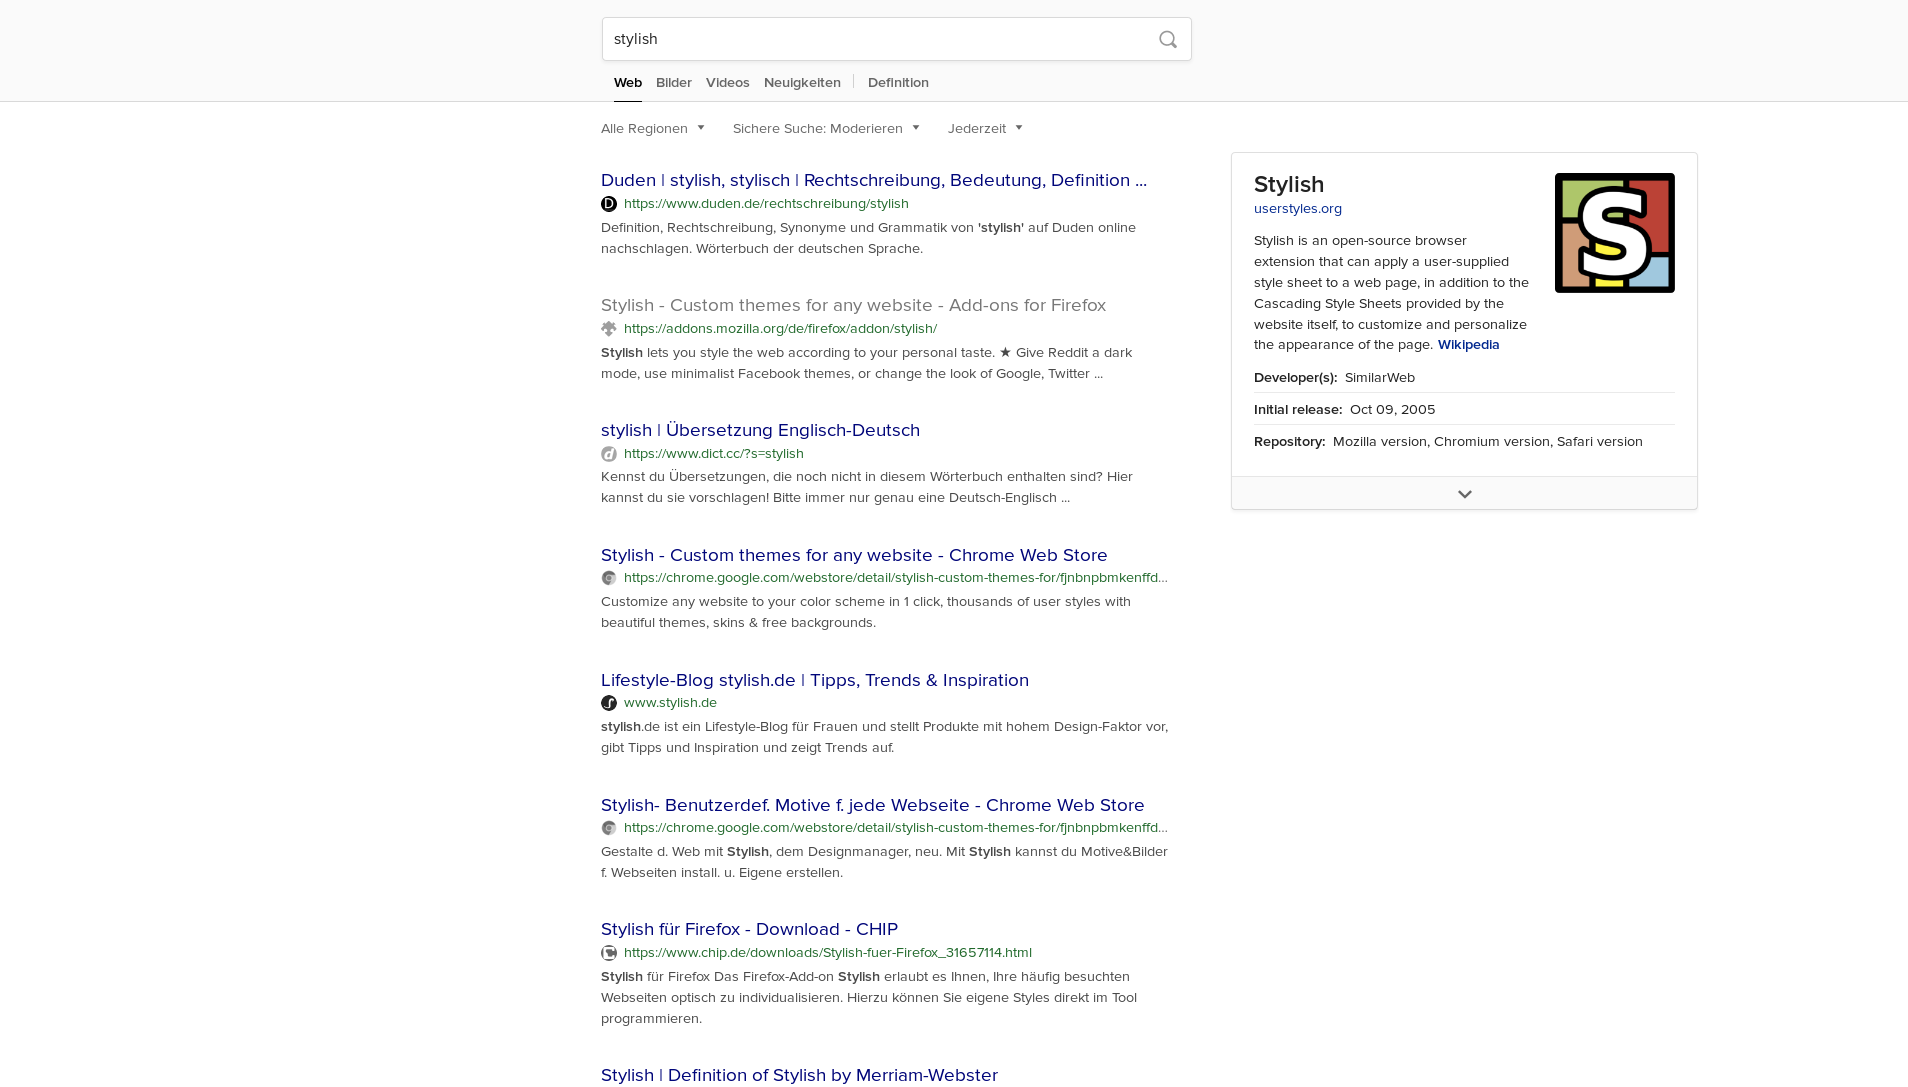Viewport: 1908px width, 1087px height.
Task: Click the Chrome favicon beside the 'Benutzerdef. Motive' result
Action: click(609, 828)
